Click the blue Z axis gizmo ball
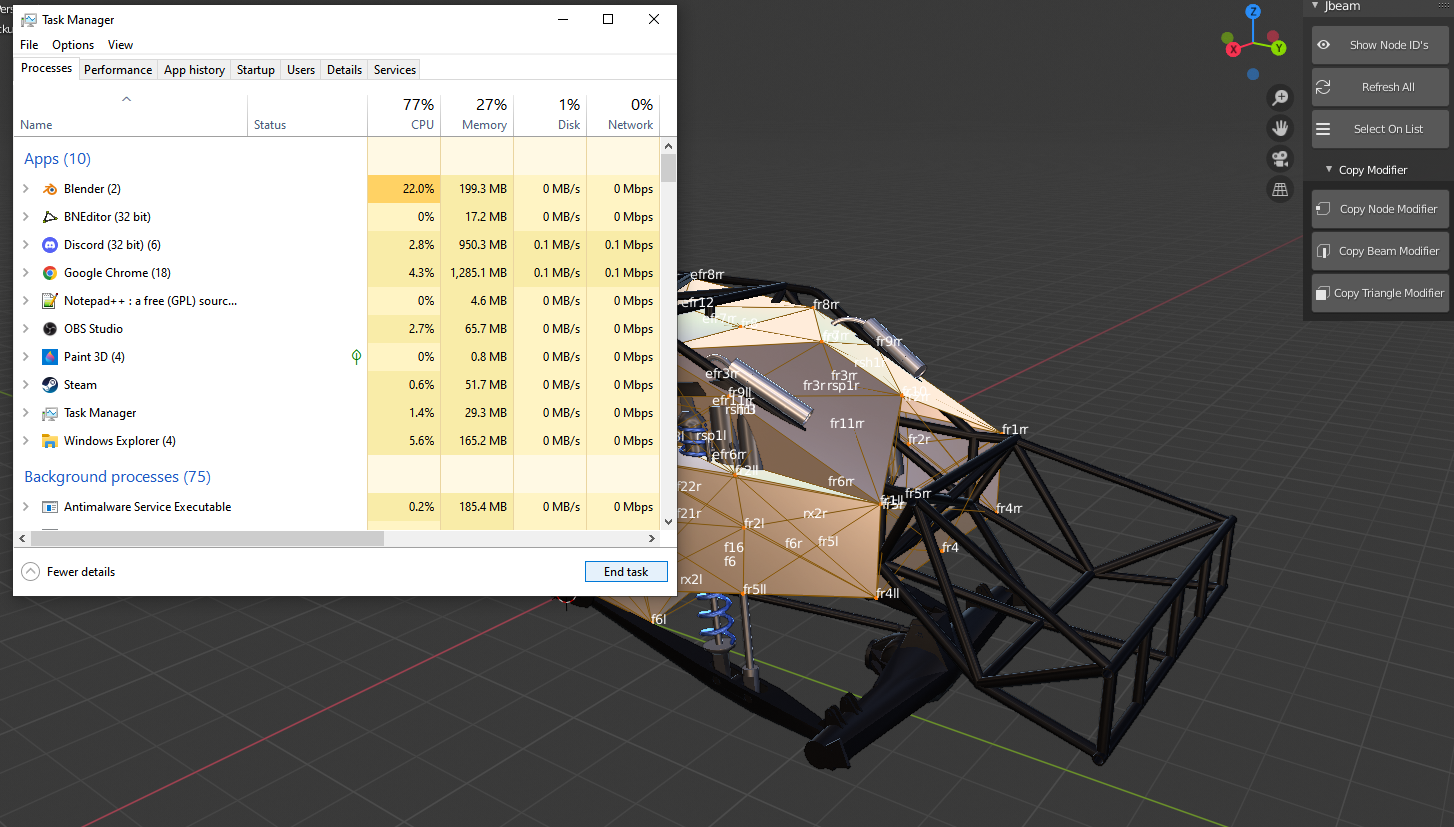Image resolution: width=1454 pixels, height=827 pixels. pyautogui.click(x=1253, y=12)
